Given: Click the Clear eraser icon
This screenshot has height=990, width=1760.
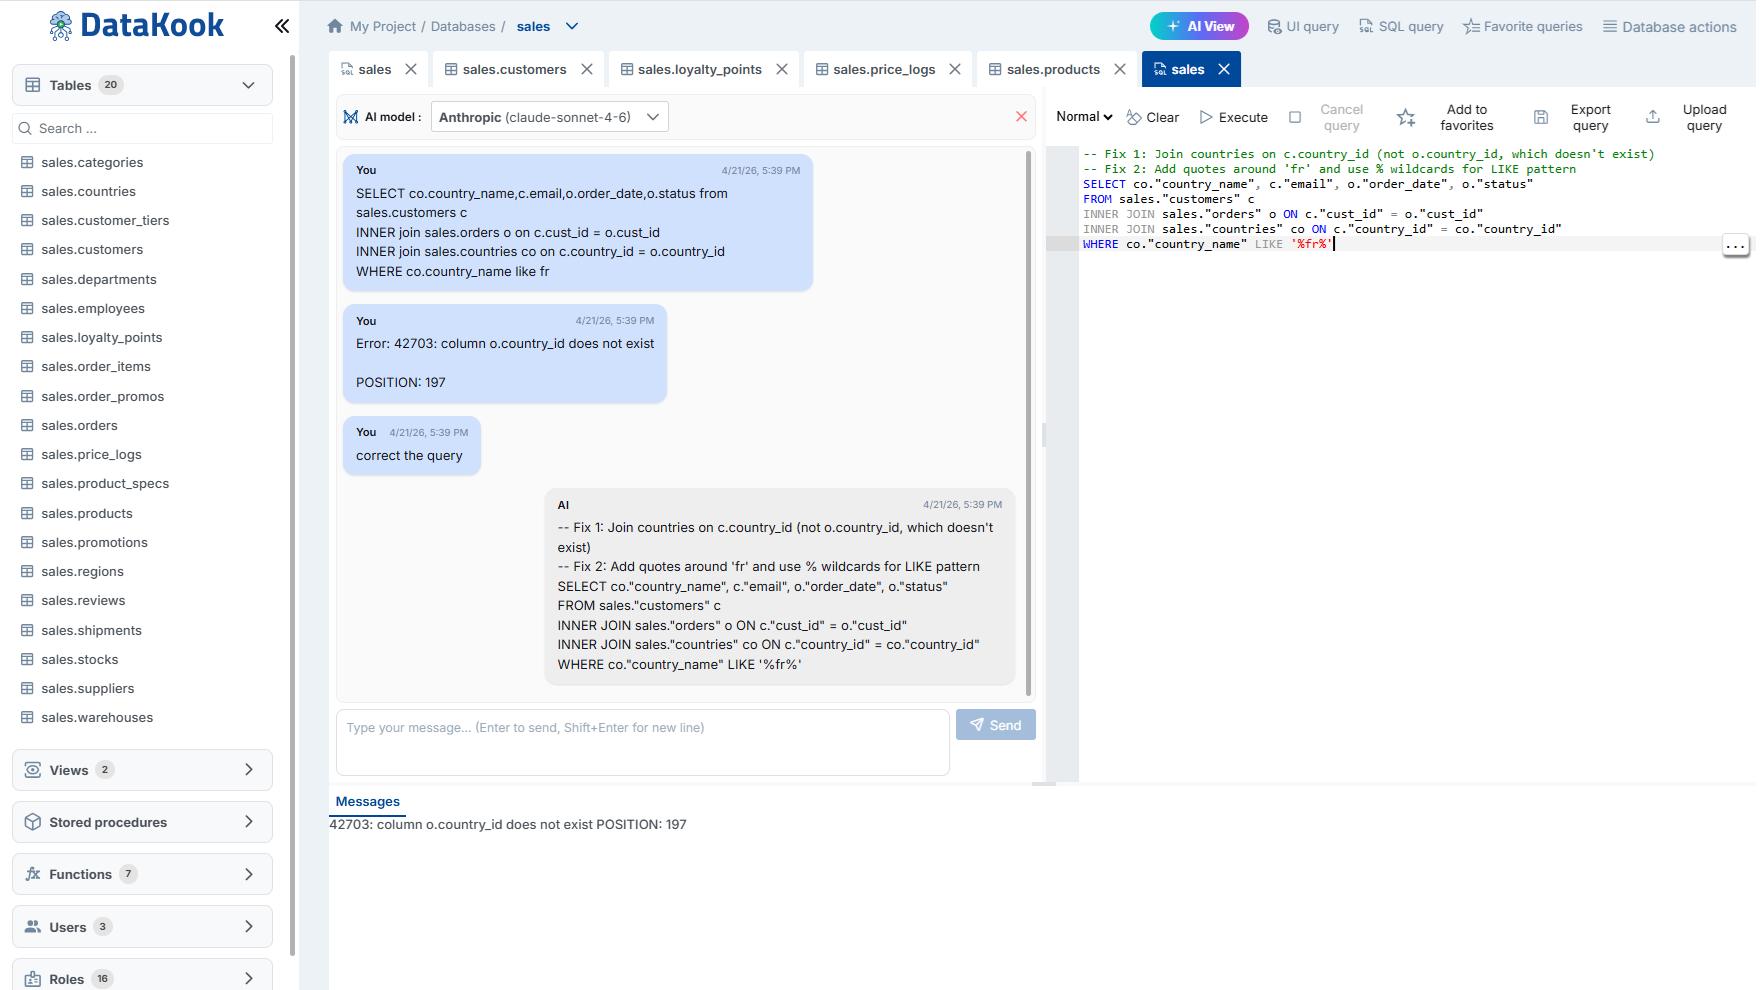Looking at the screenshot, I should point(1134,117).
